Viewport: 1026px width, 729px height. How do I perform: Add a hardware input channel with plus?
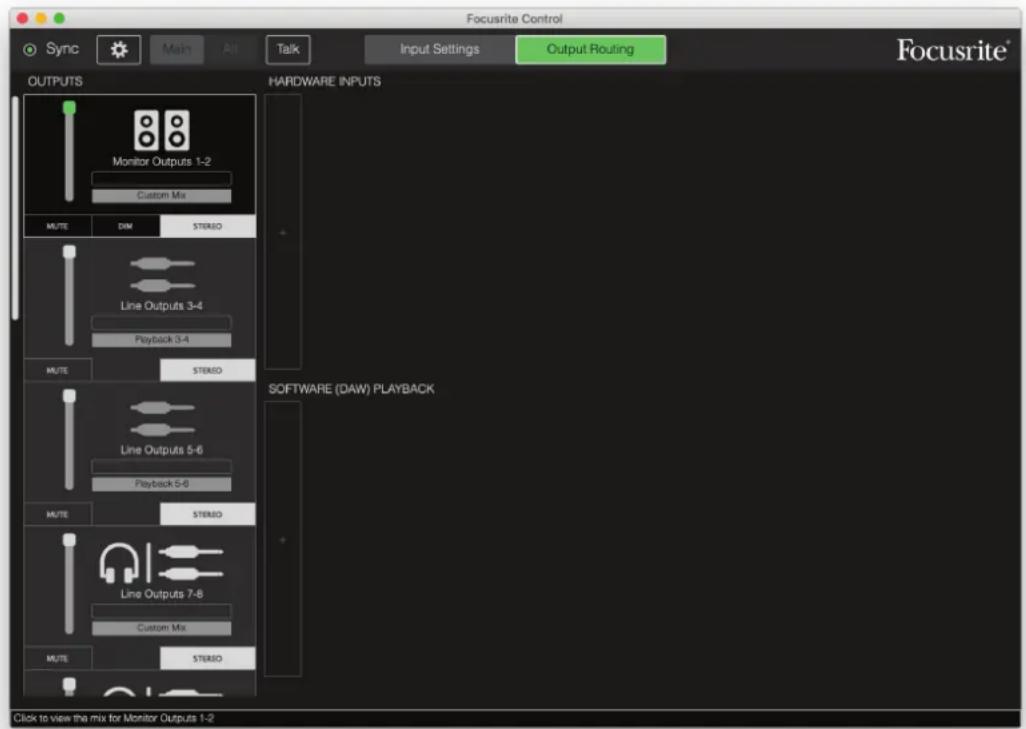point(283,232)
